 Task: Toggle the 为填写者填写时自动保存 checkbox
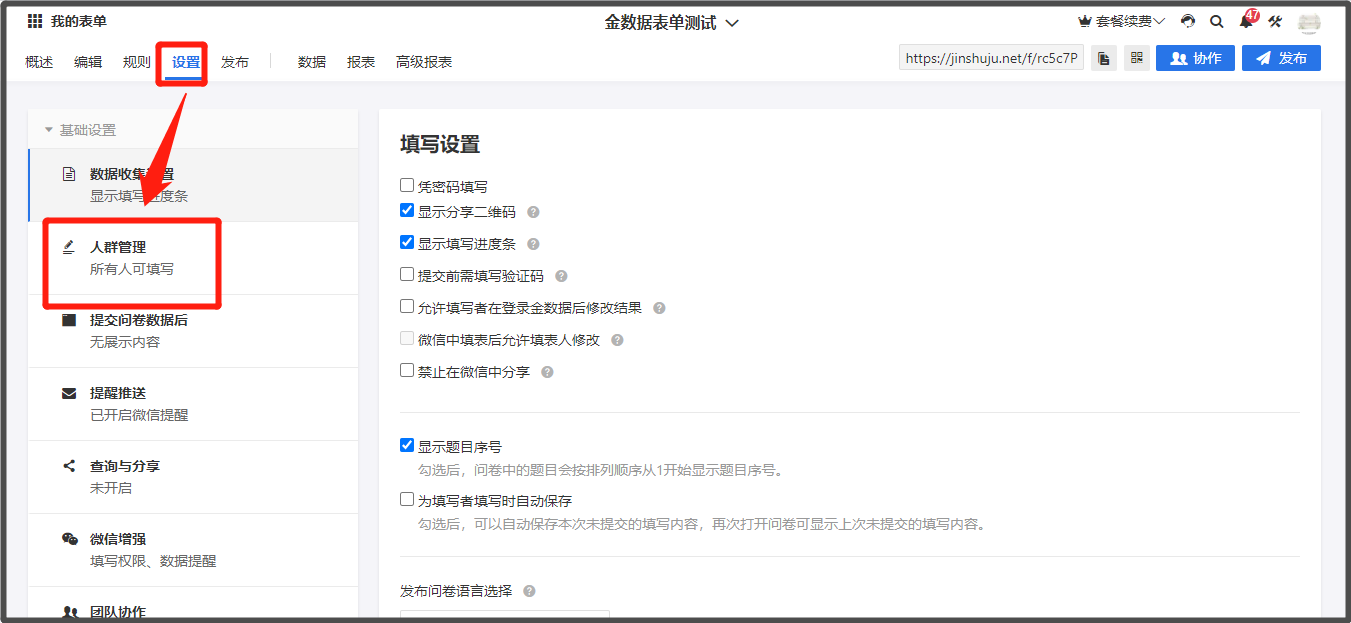407,499
